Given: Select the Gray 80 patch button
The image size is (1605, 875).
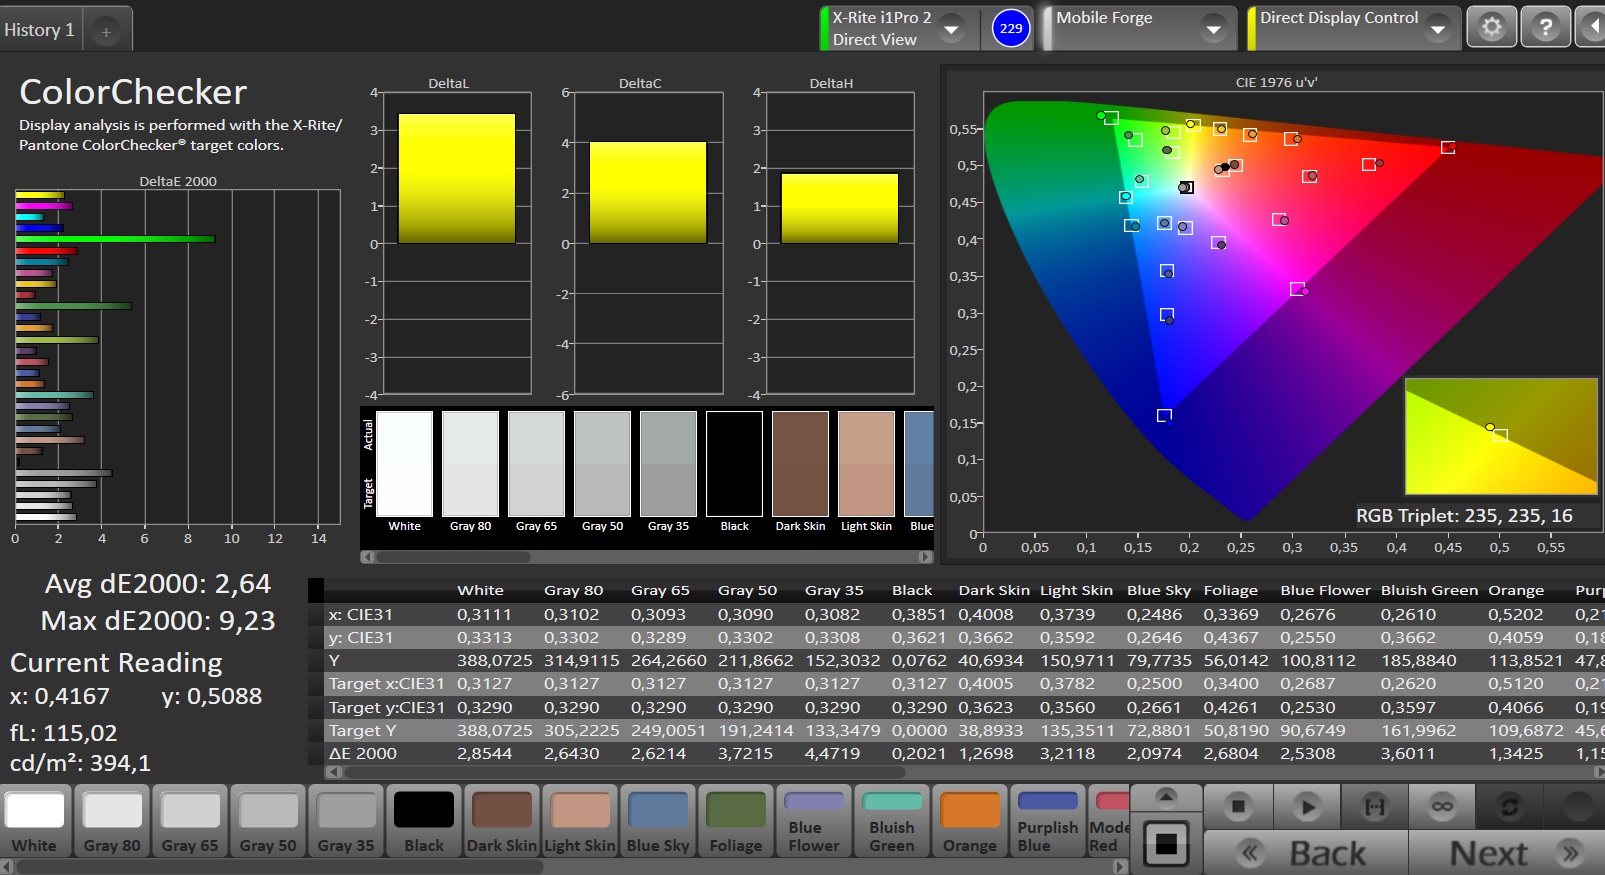Looking at the screenshot, I should pos(112,822).
